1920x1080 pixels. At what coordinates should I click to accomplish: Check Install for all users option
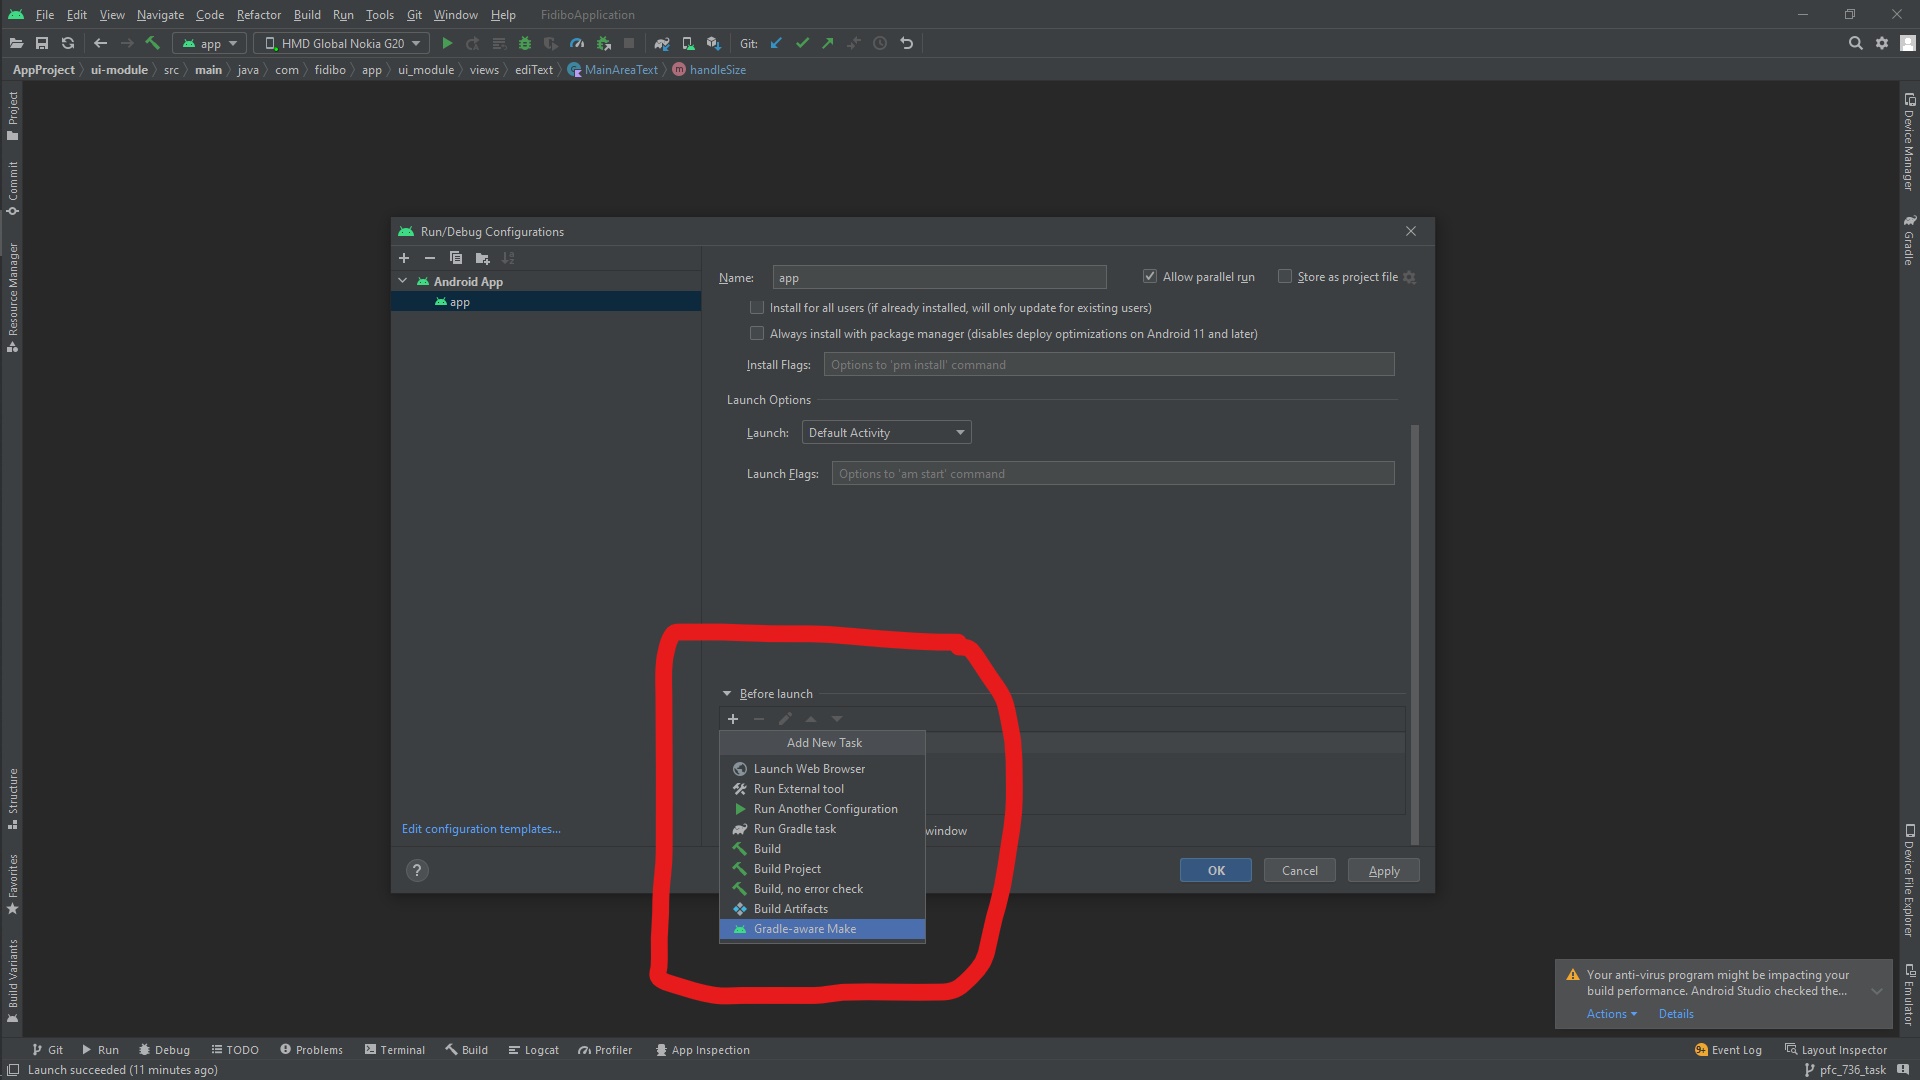[757, 308]
